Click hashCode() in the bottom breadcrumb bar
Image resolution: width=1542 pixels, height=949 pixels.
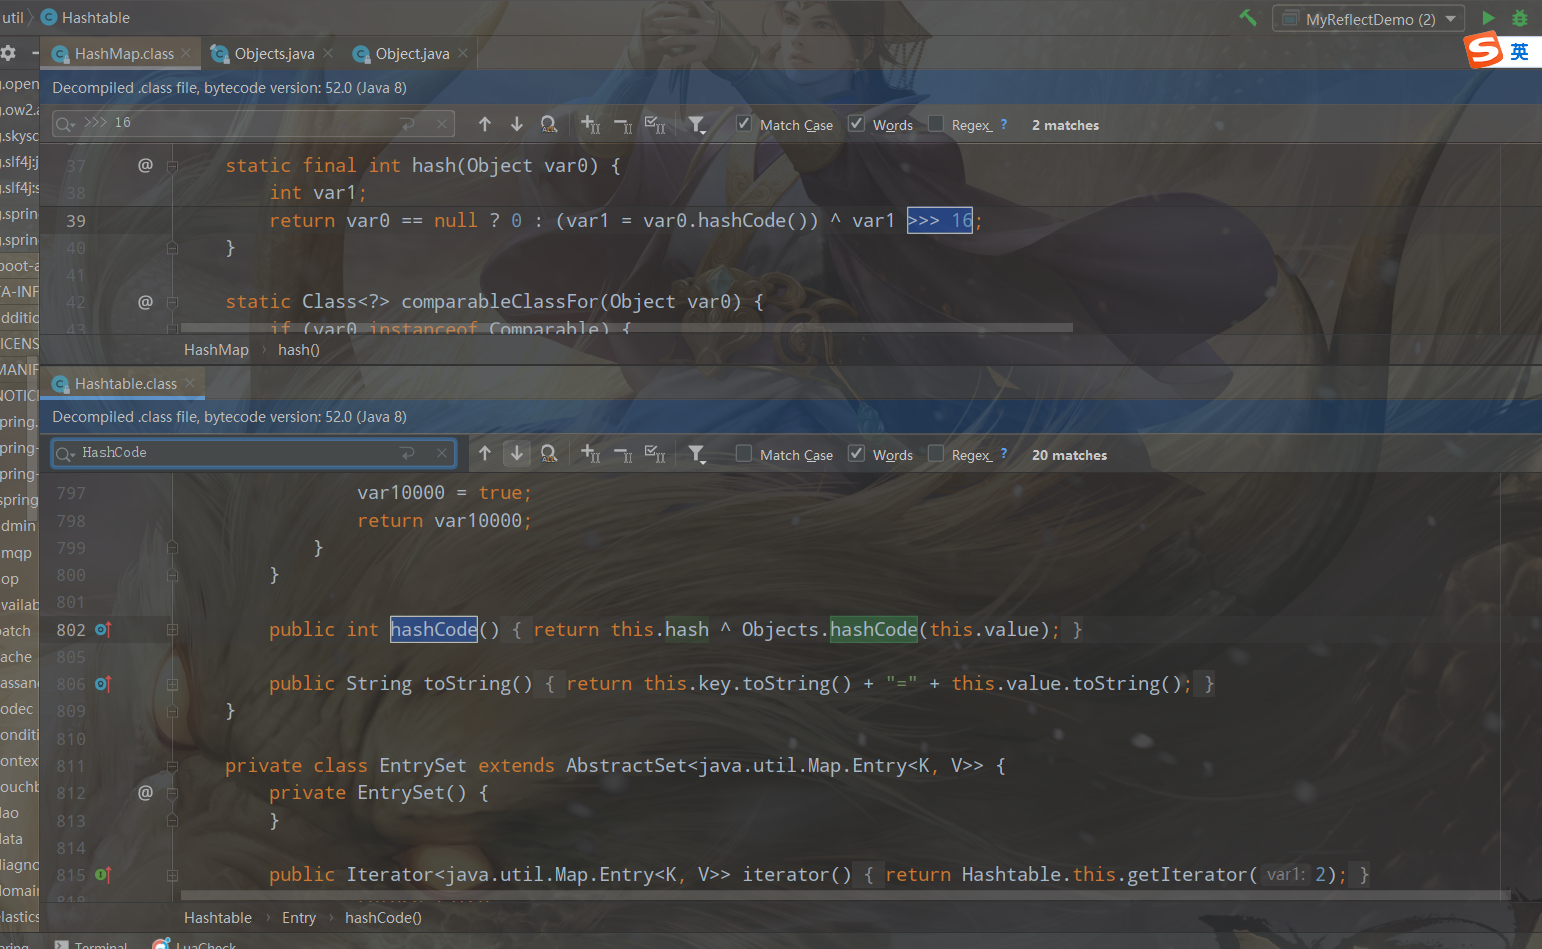click(x=383, y=917)
